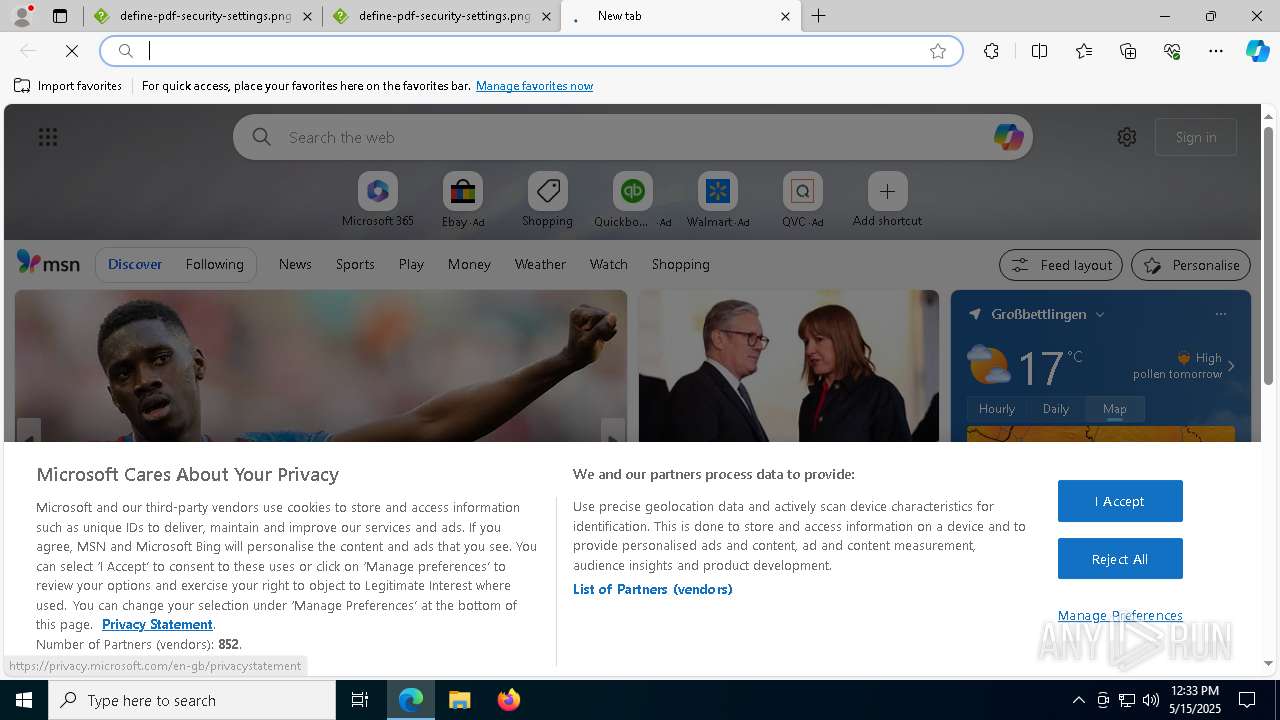Select the Map weather tab
Screen dimensions: 1280x720
(x=1114, y=408)
